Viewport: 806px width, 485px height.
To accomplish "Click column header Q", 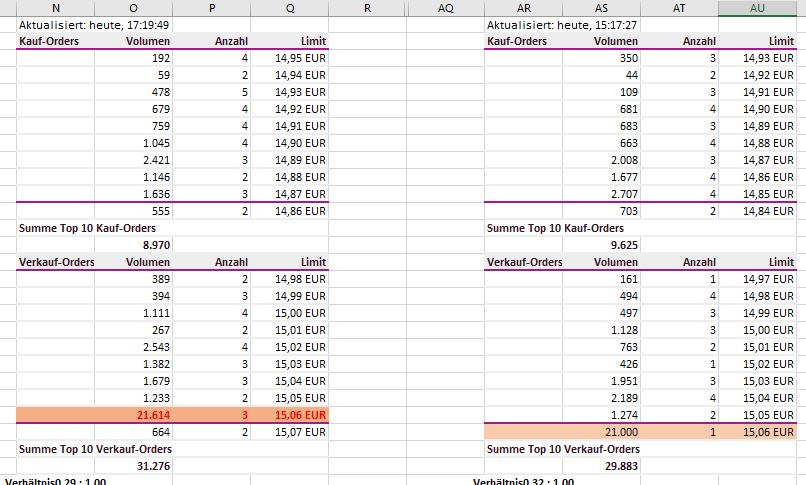I will pyautogui.click(x=290, y=8).
